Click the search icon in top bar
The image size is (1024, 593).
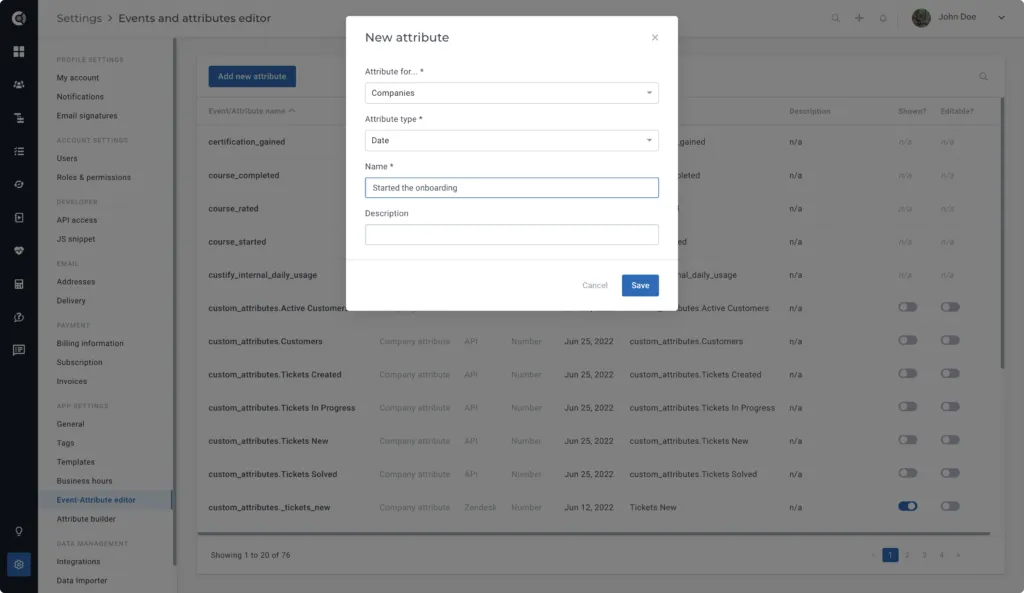(x=835, y=18)
